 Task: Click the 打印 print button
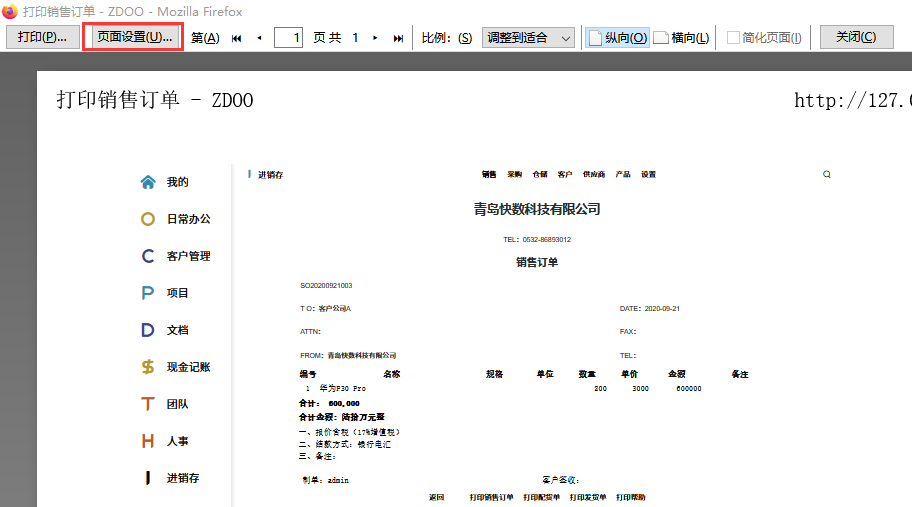click(42, 37)
